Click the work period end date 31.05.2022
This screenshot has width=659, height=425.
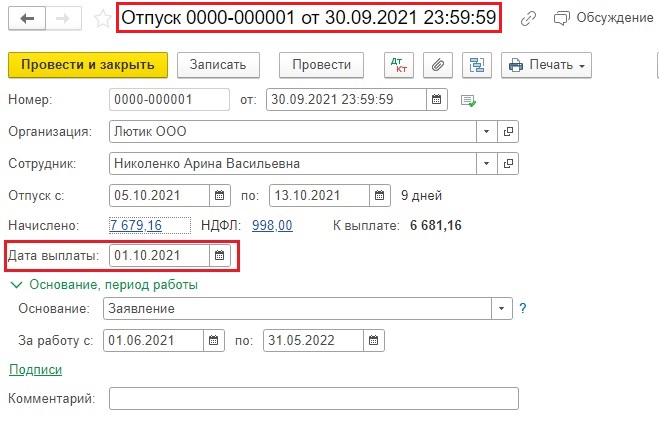pos(314,341)
